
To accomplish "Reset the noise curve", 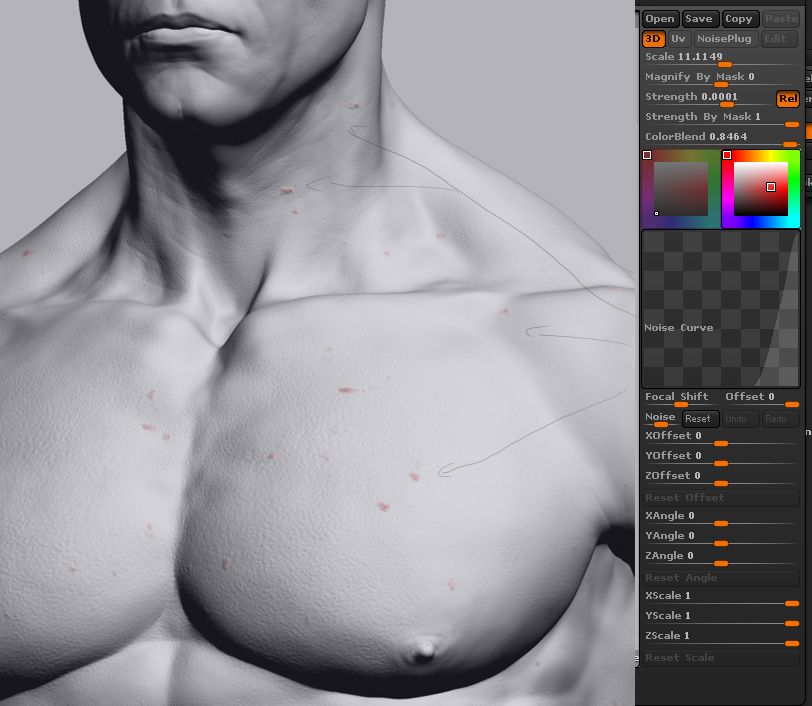I will pyautogui.click(x=700, y=419).
